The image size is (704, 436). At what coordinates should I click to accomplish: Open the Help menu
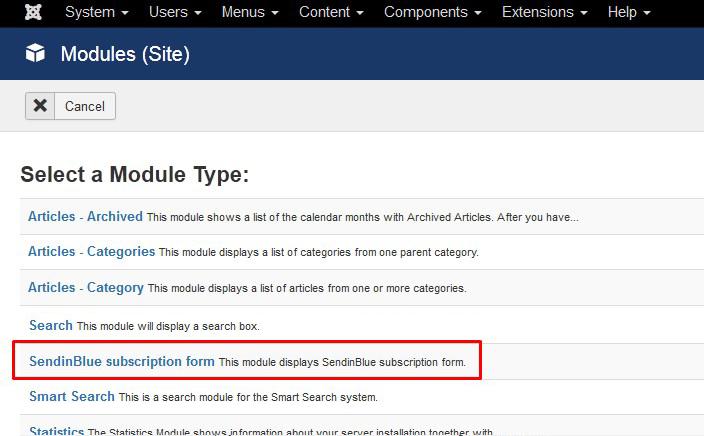(629, 13)
